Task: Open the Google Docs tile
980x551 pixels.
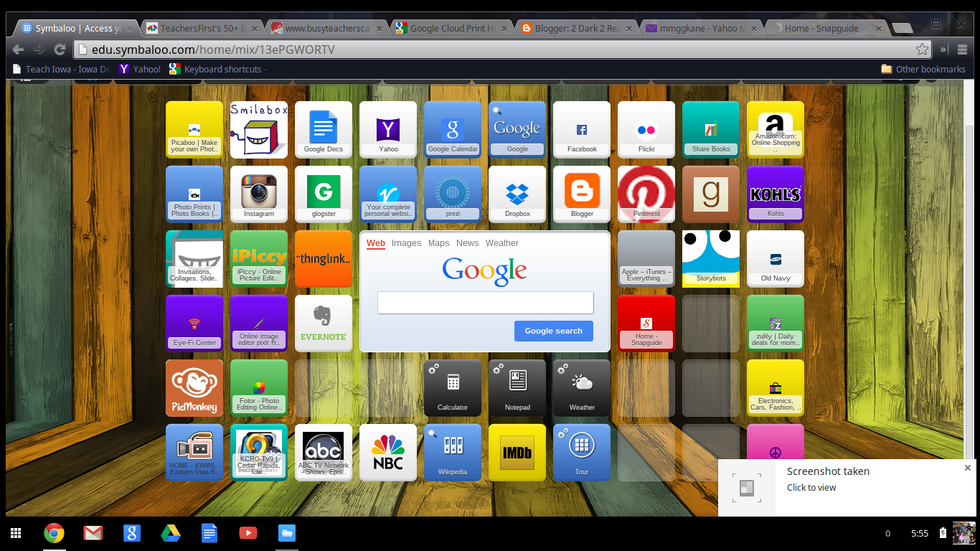Action: pos(323,129)
